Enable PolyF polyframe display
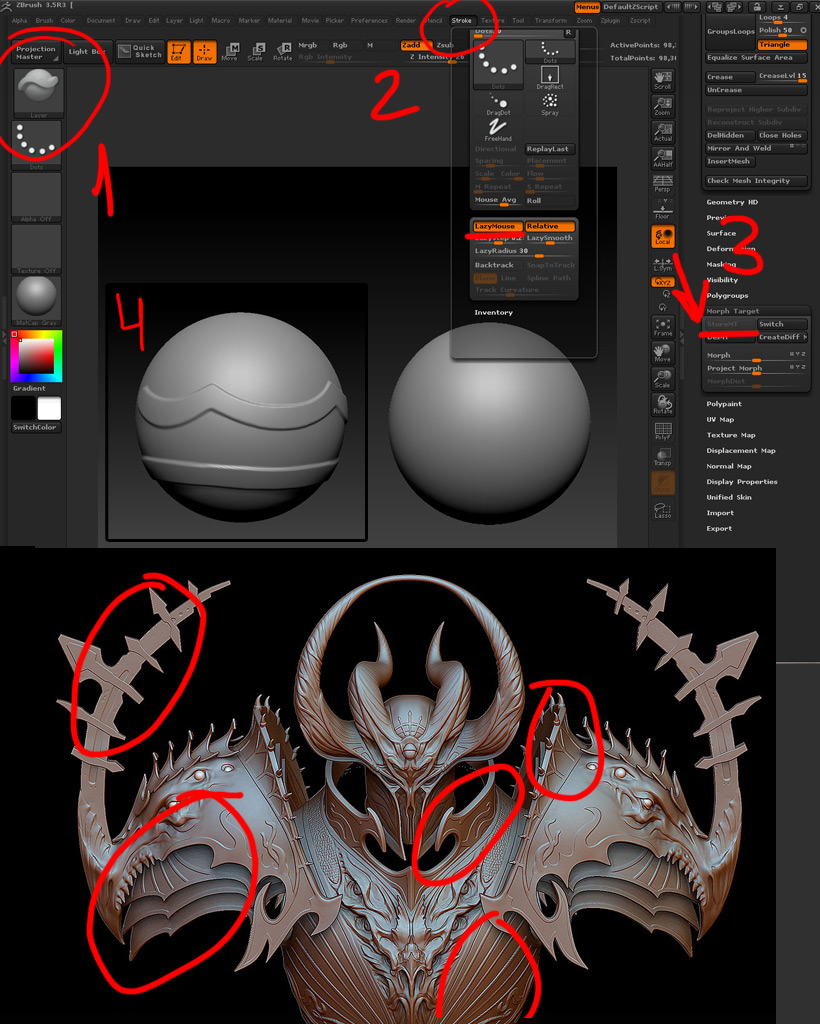820x1024 pixels. coord(663,430)
